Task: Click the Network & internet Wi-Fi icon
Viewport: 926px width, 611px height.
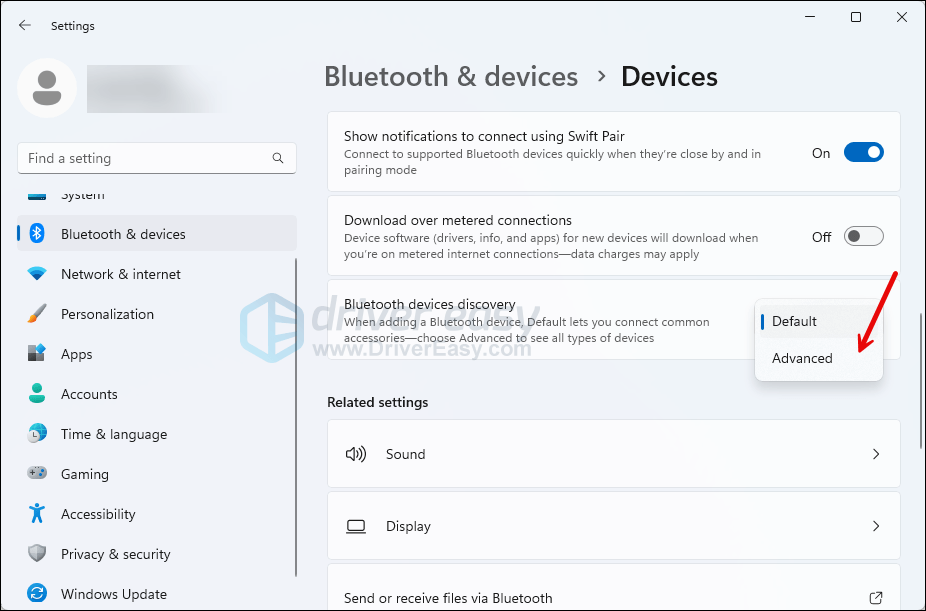Action: pos(37,274)
